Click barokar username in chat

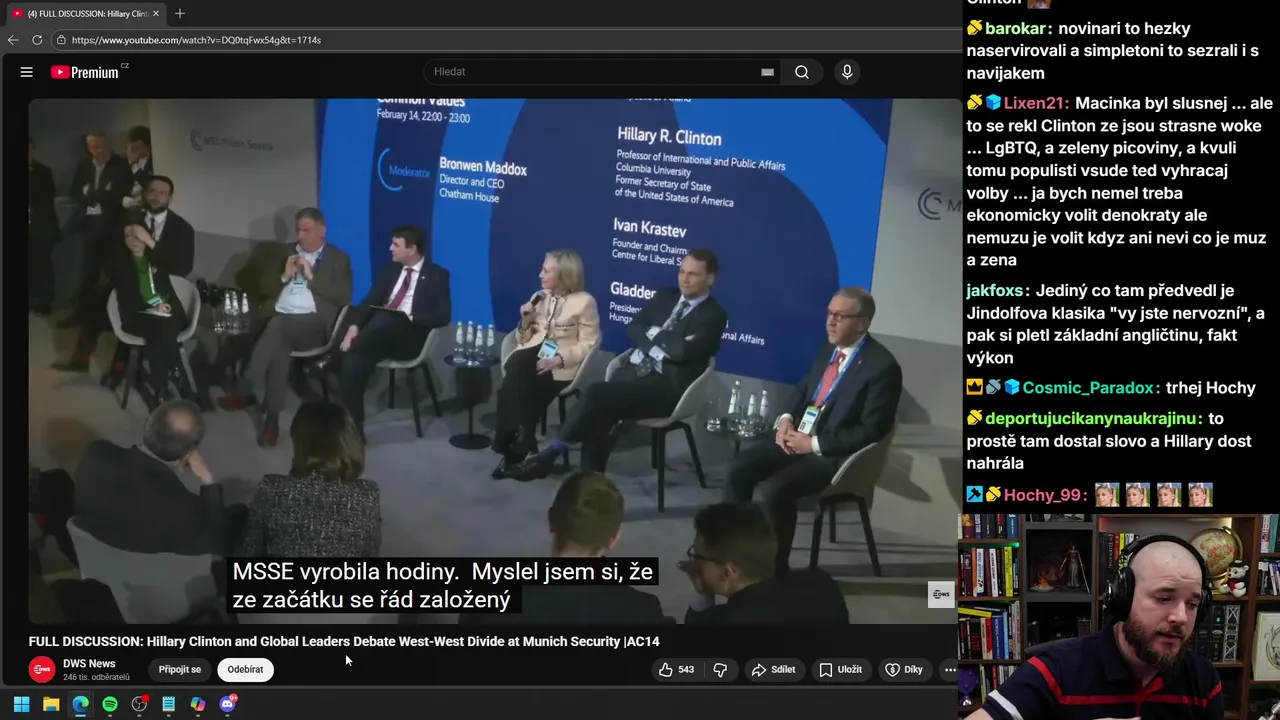tap(1015, 28)
